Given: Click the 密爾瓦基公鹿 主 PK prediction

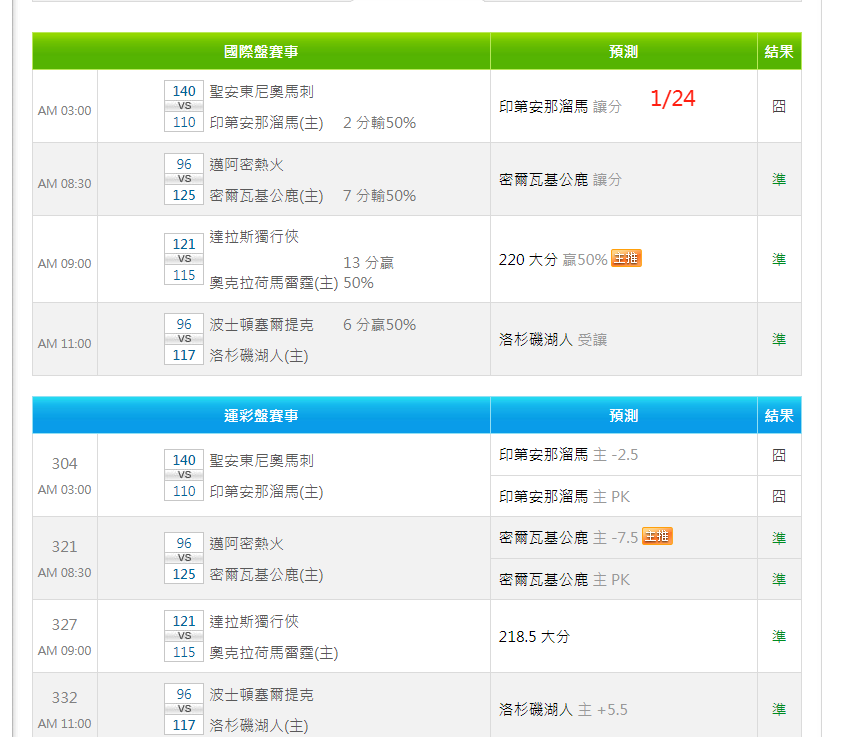Looking at the screenshot, I should 564,579.
